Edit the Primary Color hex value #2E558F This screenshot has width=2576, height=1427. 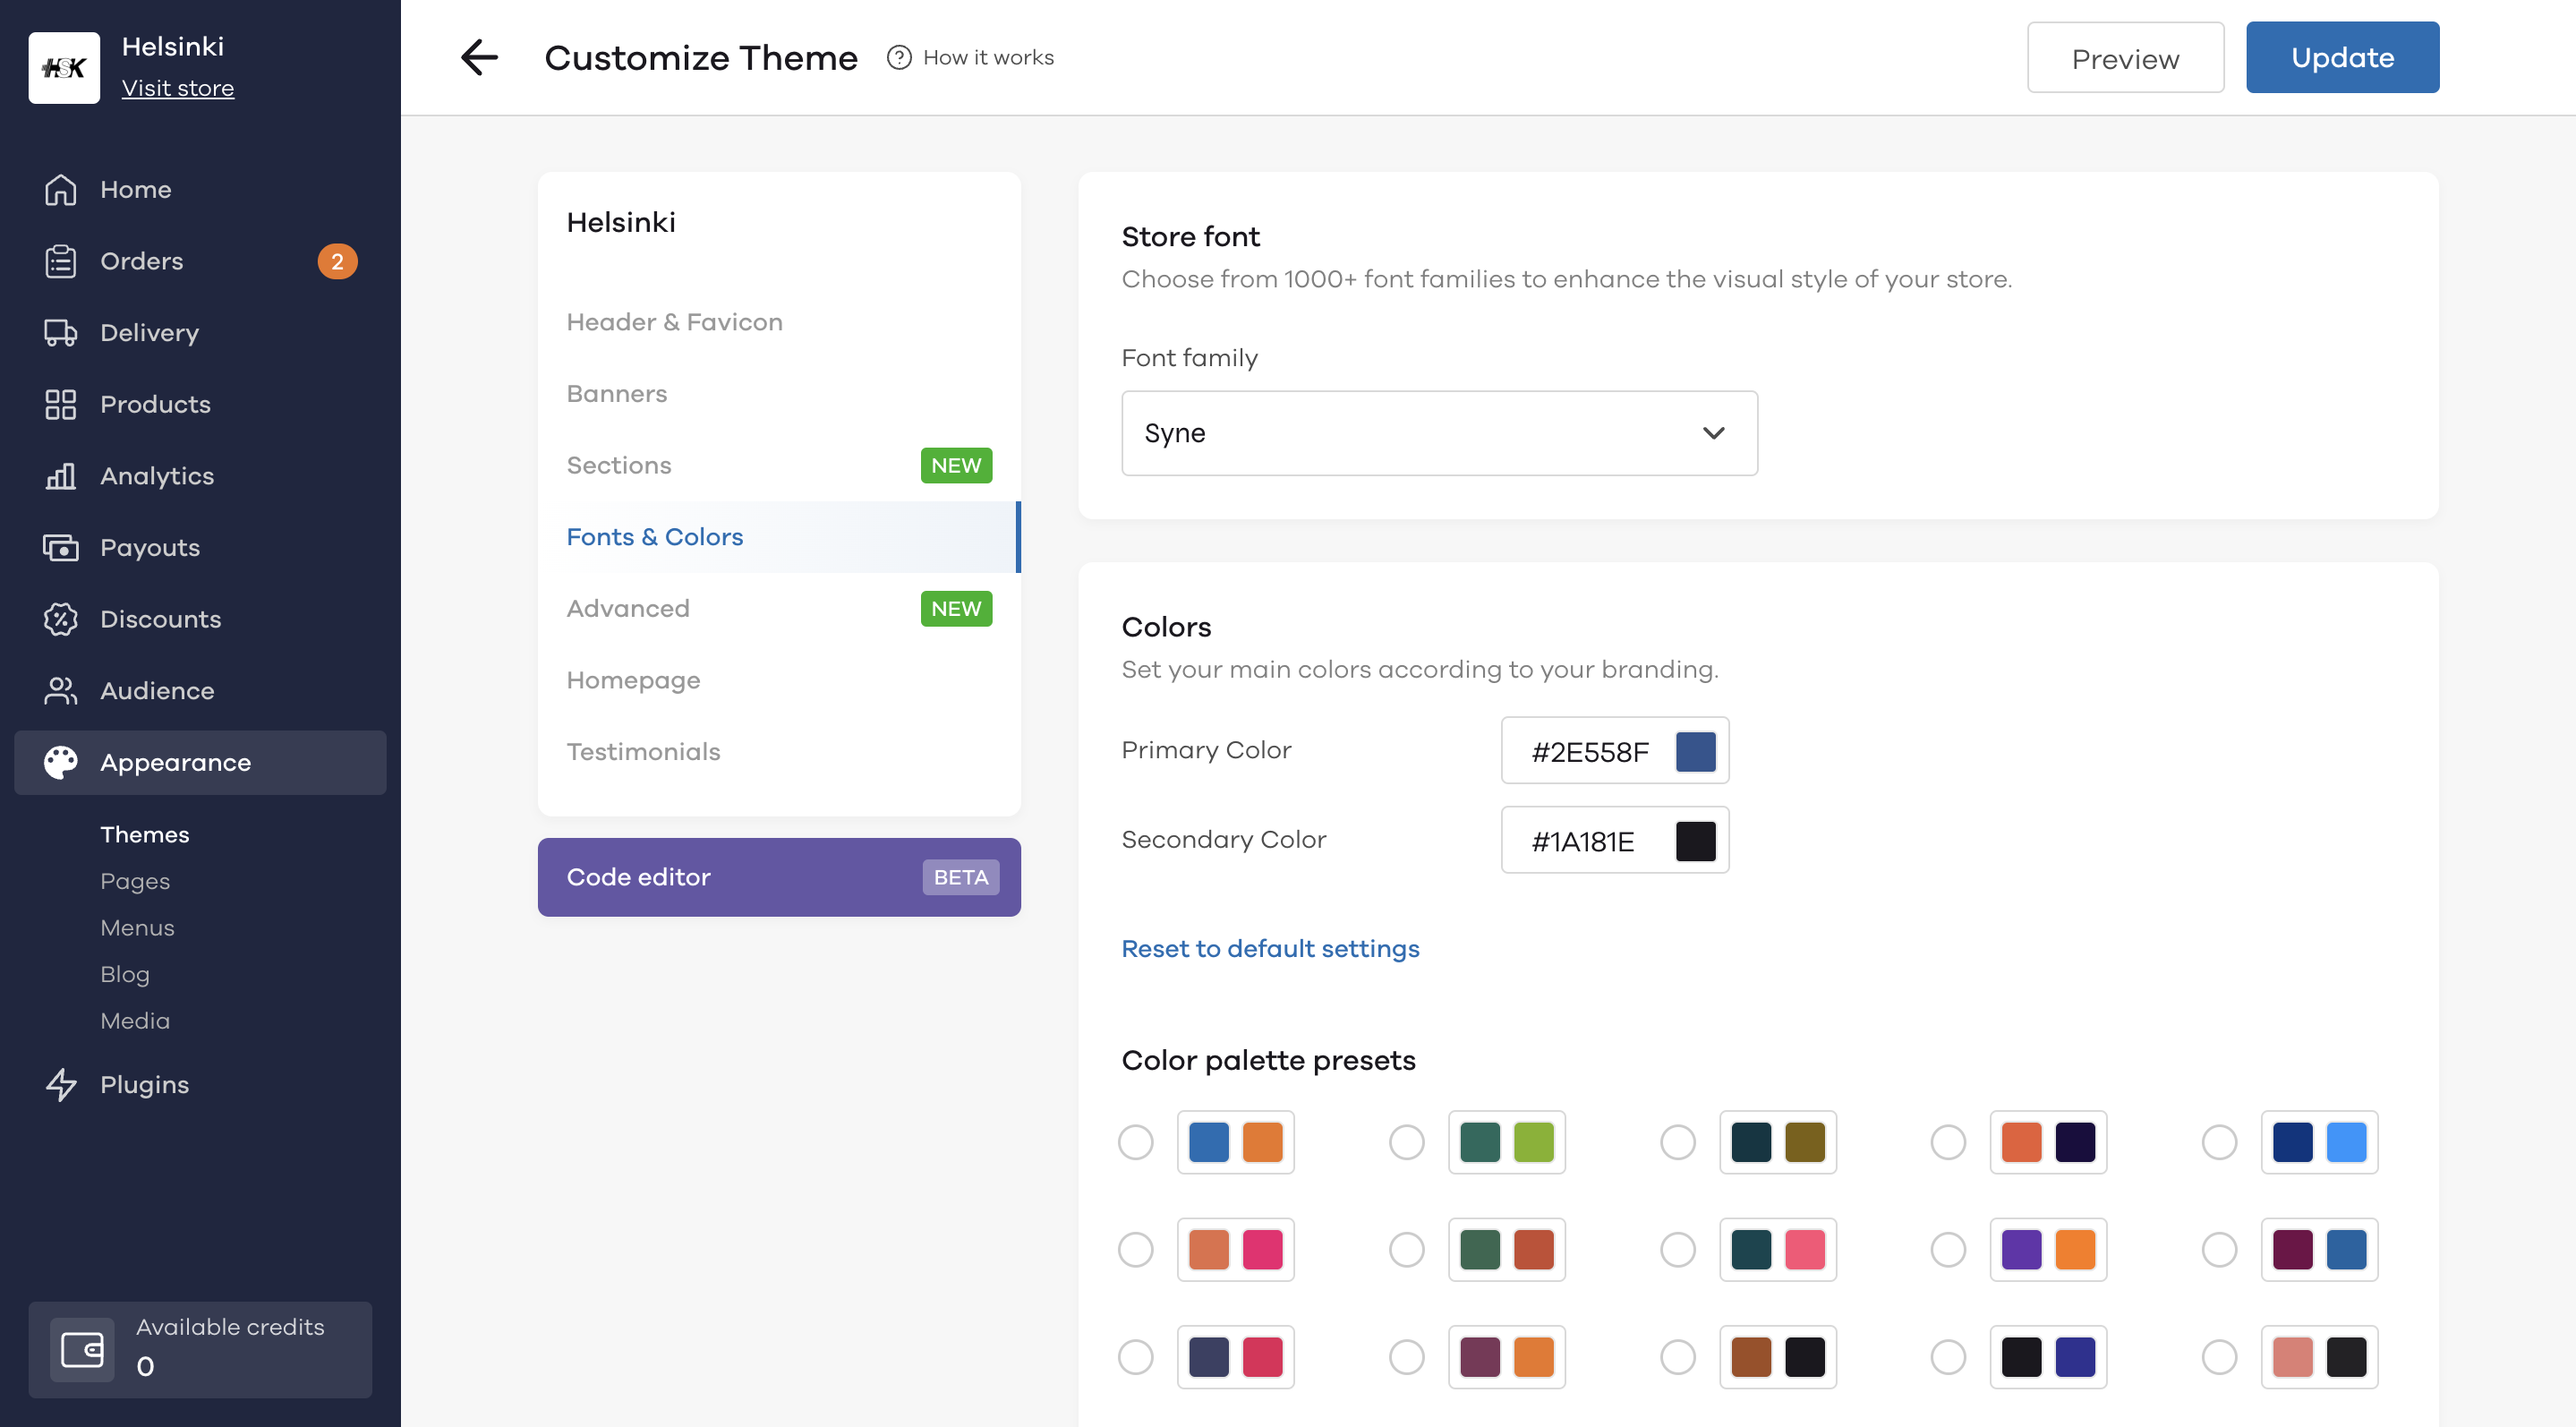coord(1590,752)
